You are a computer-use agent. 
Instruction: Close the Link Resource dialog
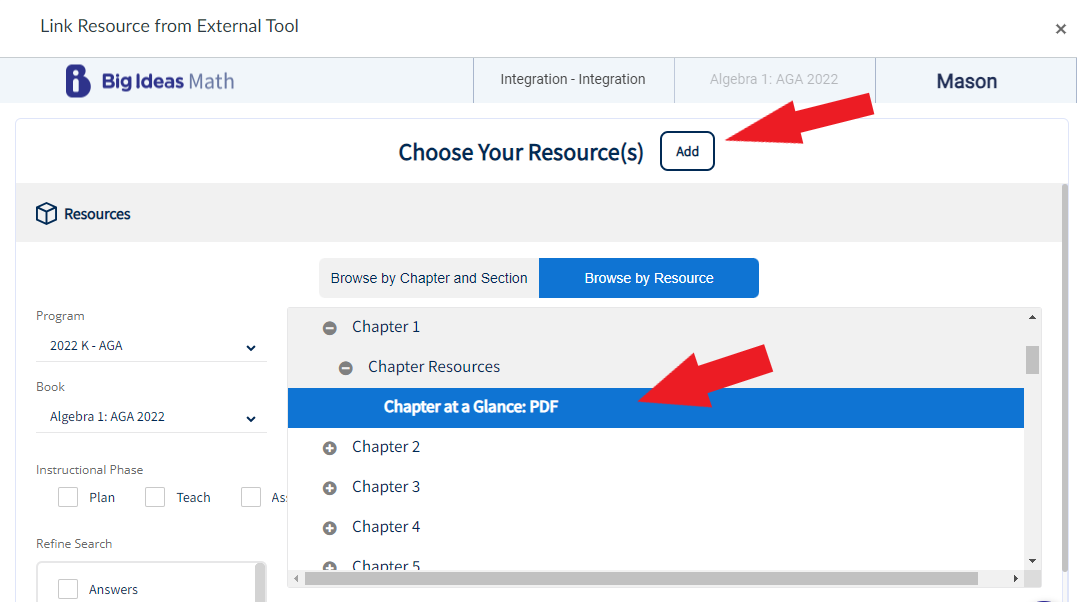point(1060,29)
